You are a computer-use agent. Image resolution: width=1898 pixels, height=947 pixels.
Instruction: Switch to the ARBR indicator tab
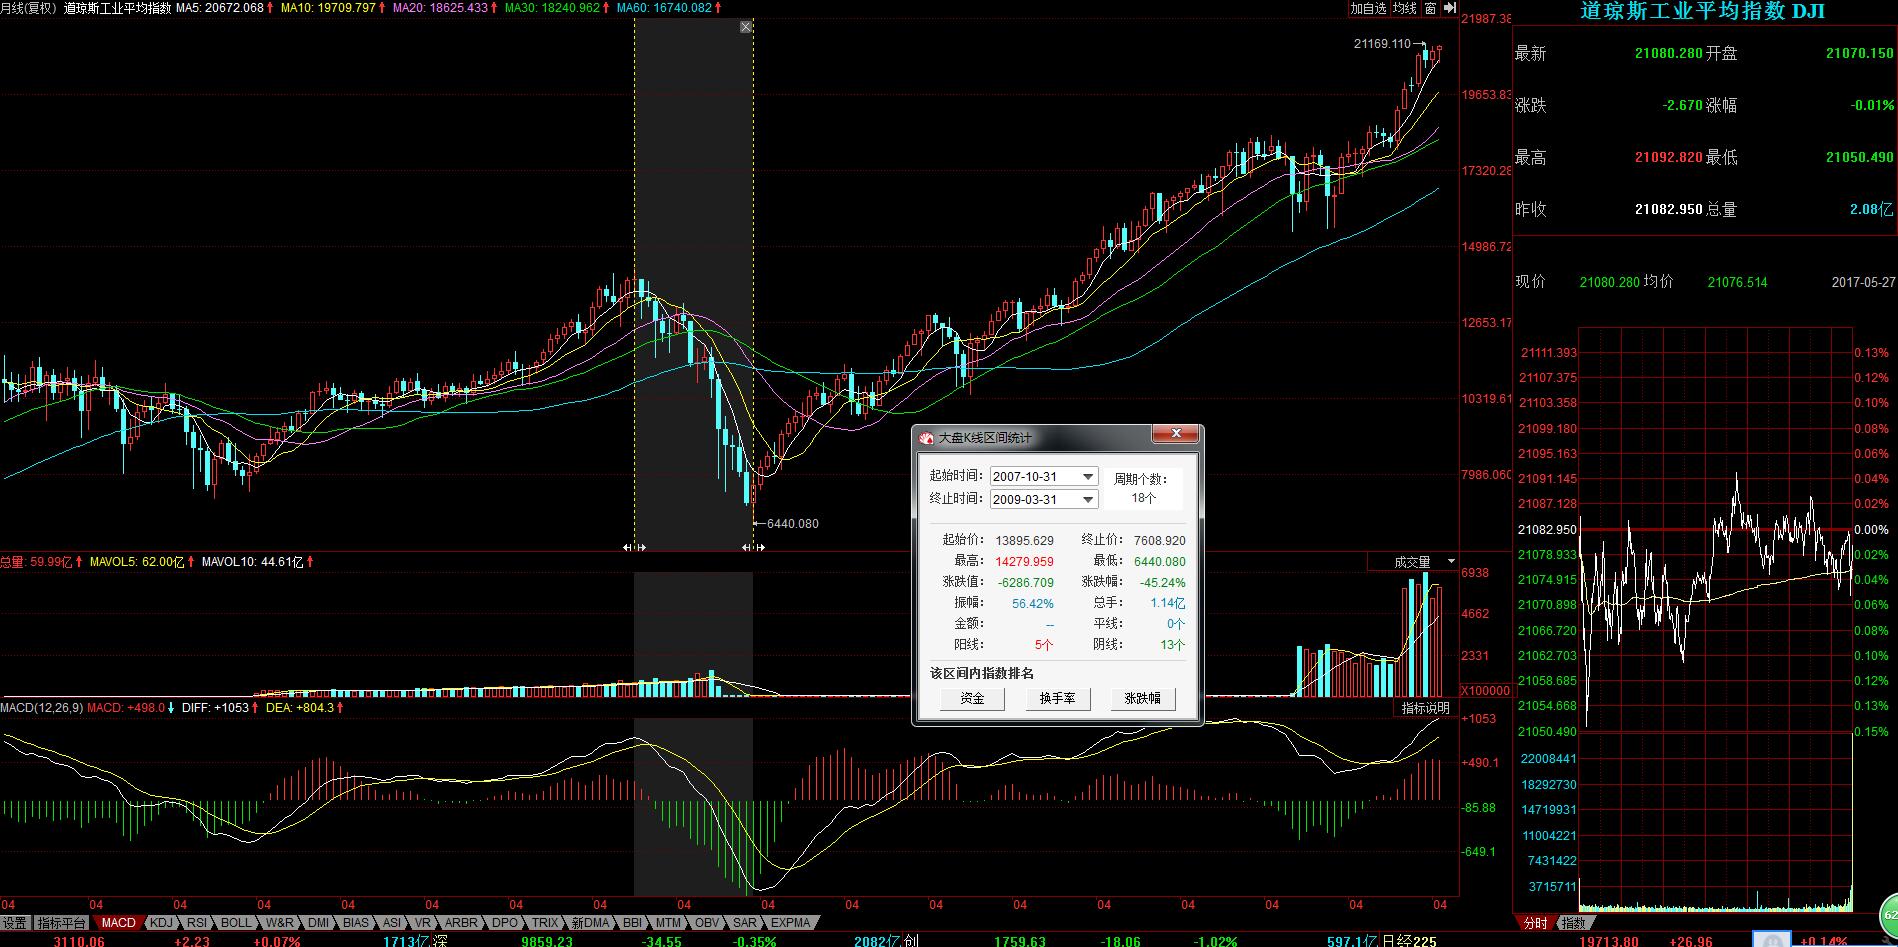tap(461, 923)
